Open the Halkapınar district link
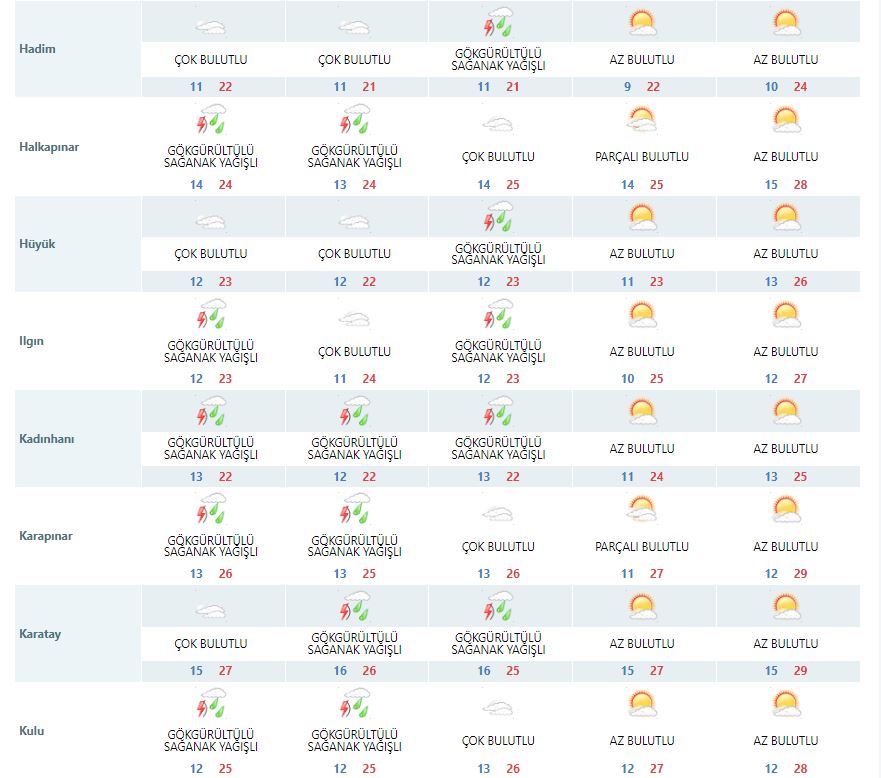The width and height of the screenshot is (881, 778). [x=48, y=147]
